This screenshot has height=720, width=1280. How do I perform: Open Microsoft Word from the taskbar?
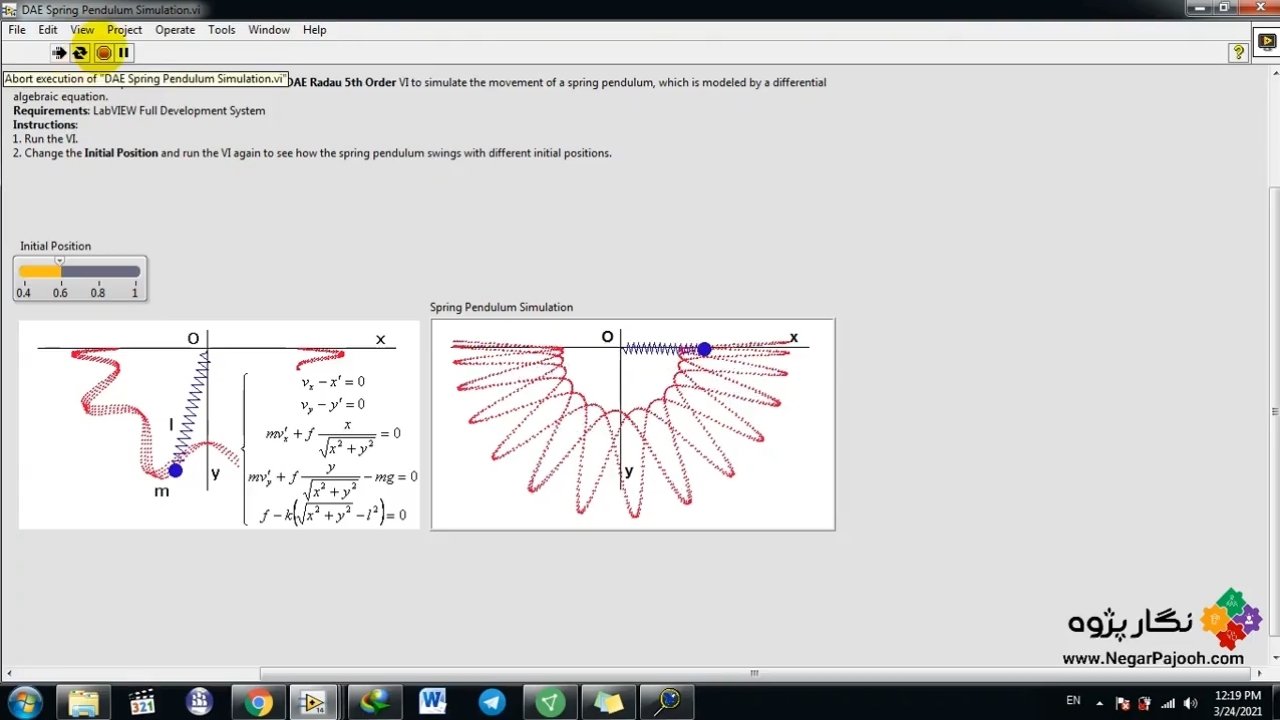coord(433,702)
